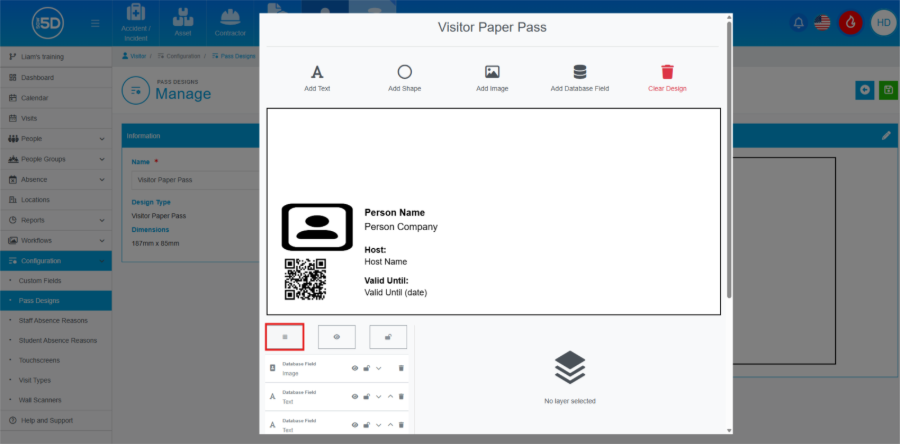Lock the Text layer directly under the Image layer
The height and width of the screenshot is (444, 903).
point(366,396)
